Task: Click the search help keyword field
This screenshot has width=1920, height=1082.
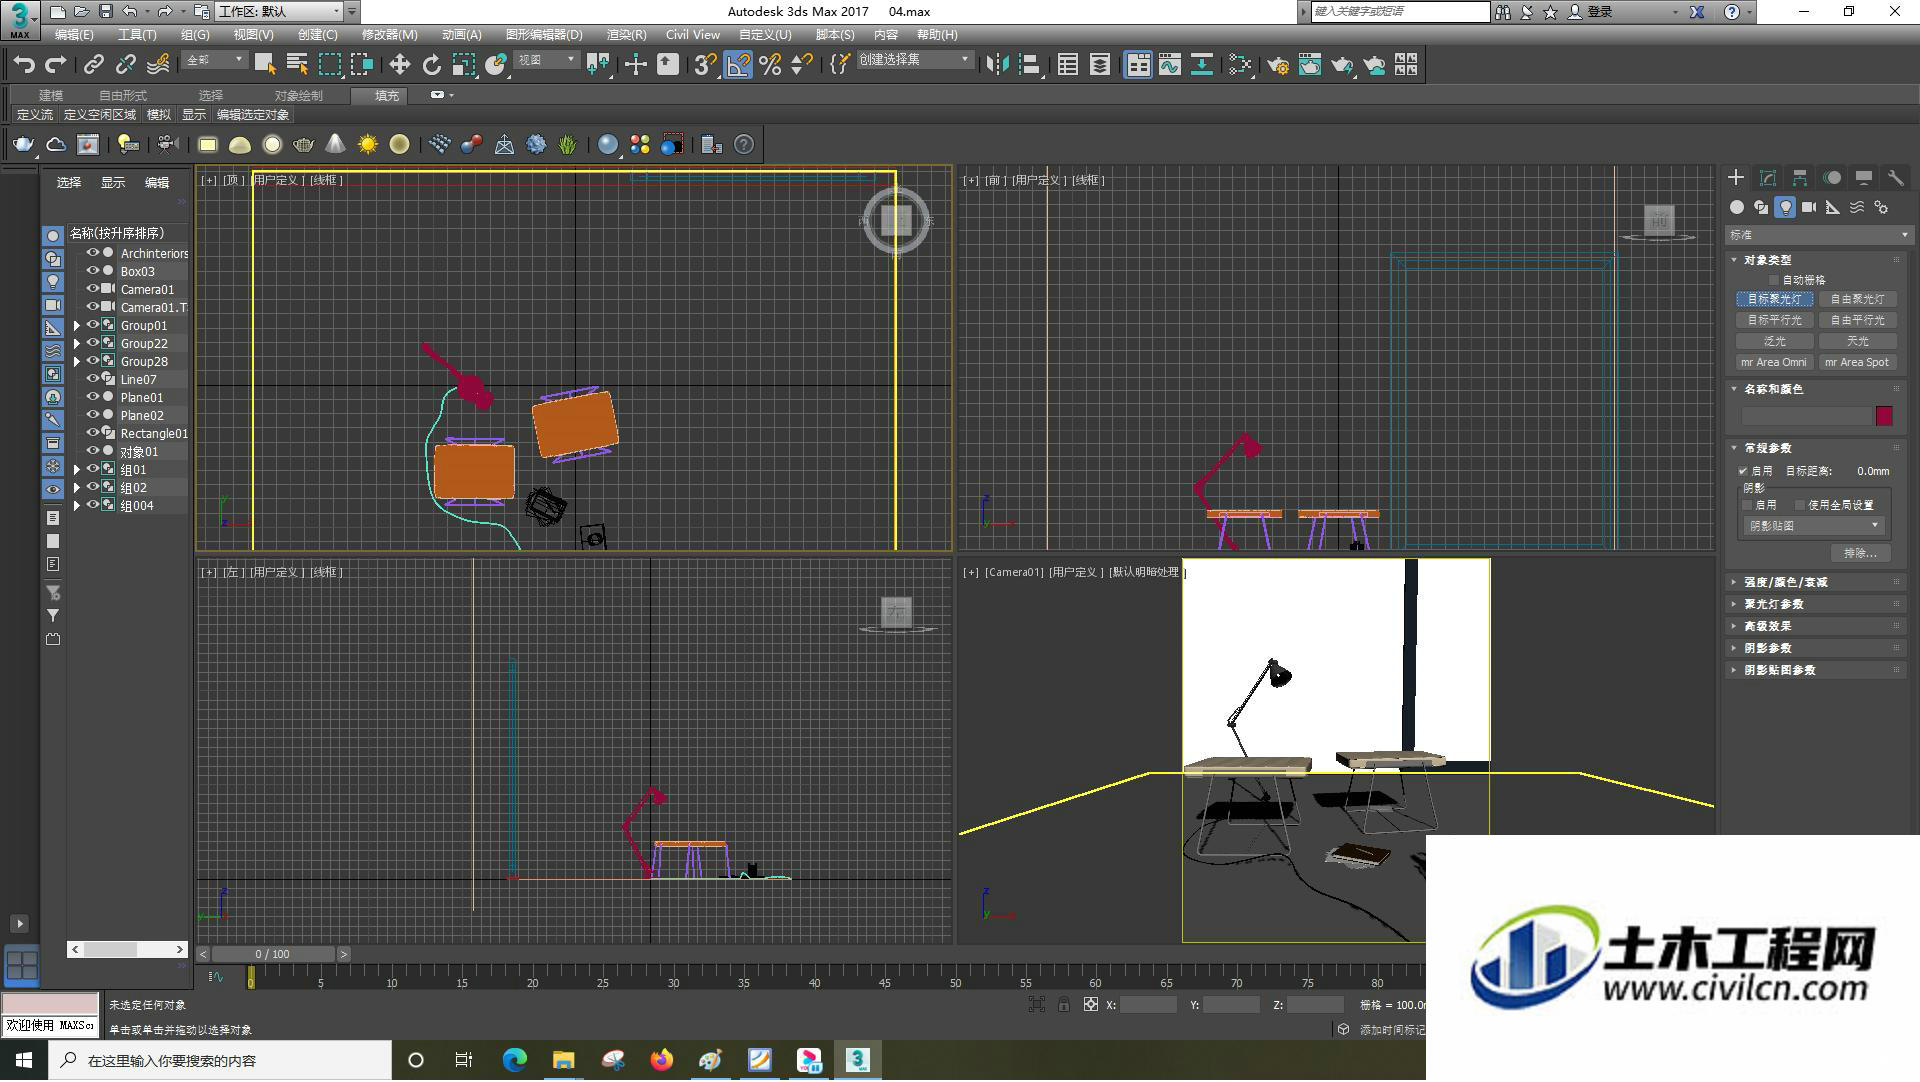Action: [1399, 12]
